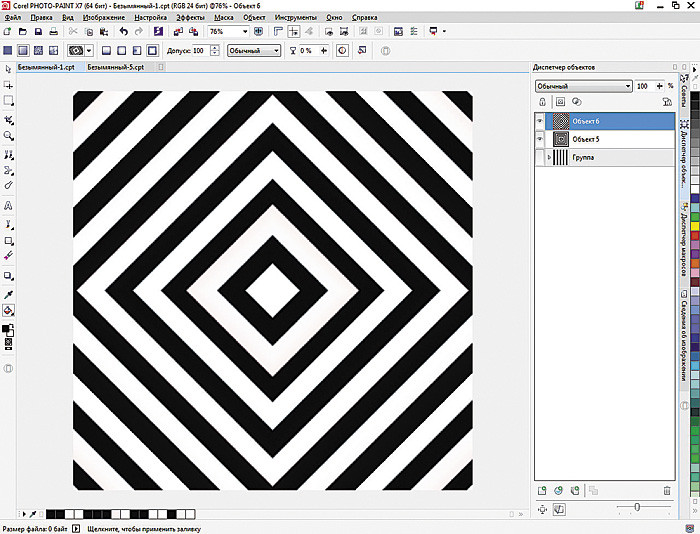Toggle anti-aliasing button in property bar

(342, 50)
